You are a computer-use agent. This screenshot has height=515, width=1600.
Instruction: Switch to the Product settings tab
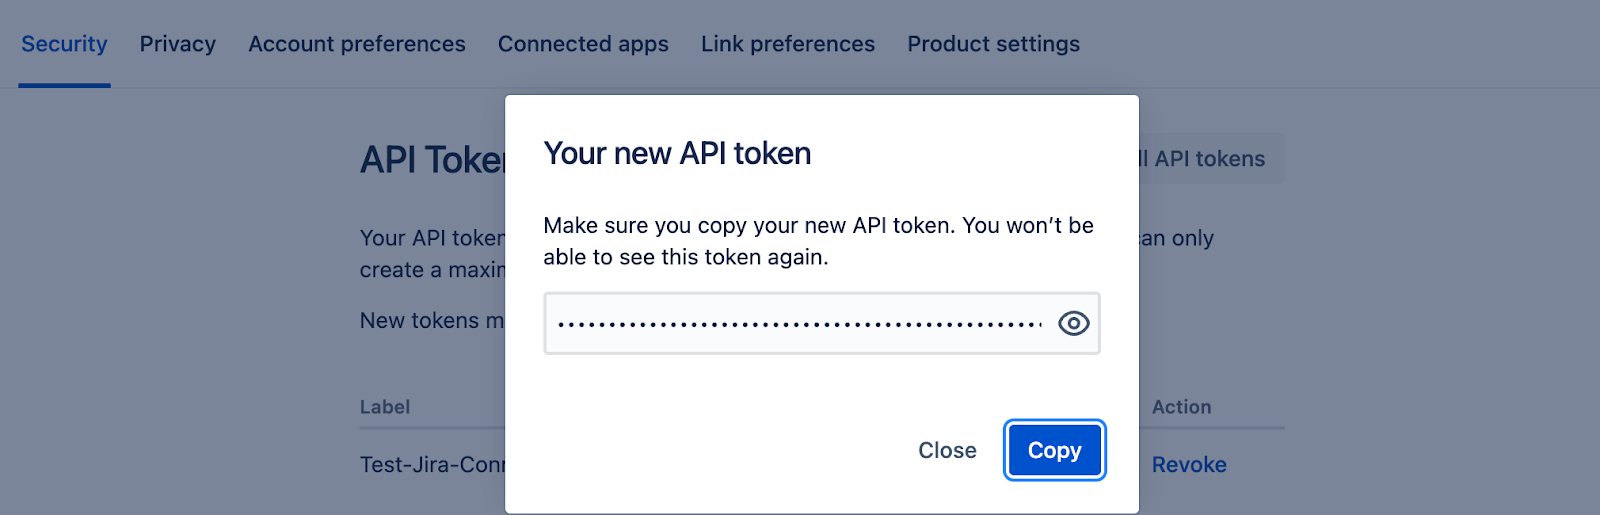tap(993, 44)
